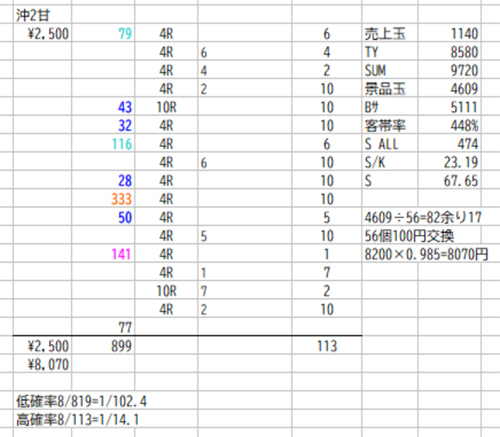The width and height of the screenshot is (500, 437).
Task: Click the 客帯率 448% cell
Action: click(465, 126)
